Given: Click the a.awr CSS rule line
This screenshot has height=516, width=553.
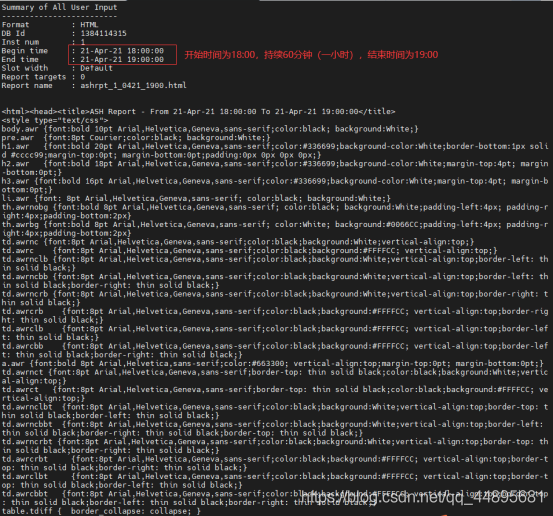Looking at the screenshot, I should (273, 364).
